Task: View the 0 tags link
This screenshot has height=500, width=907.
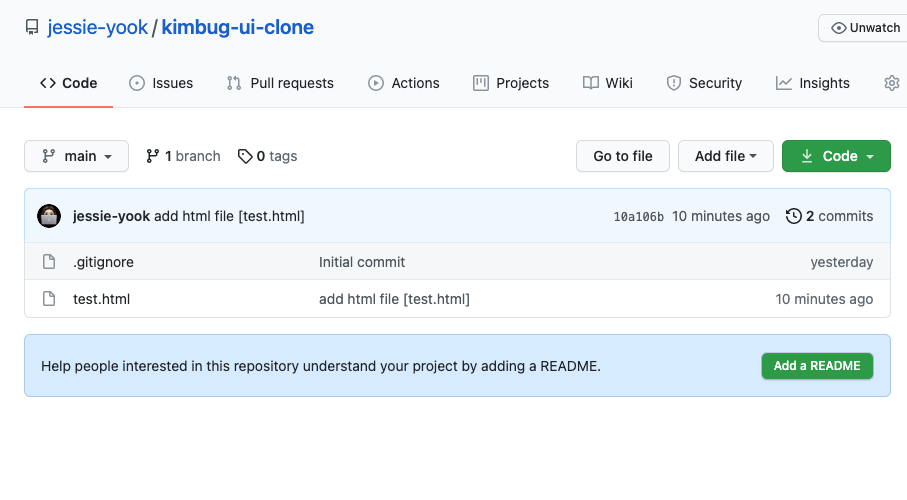Action: (267, 156)
